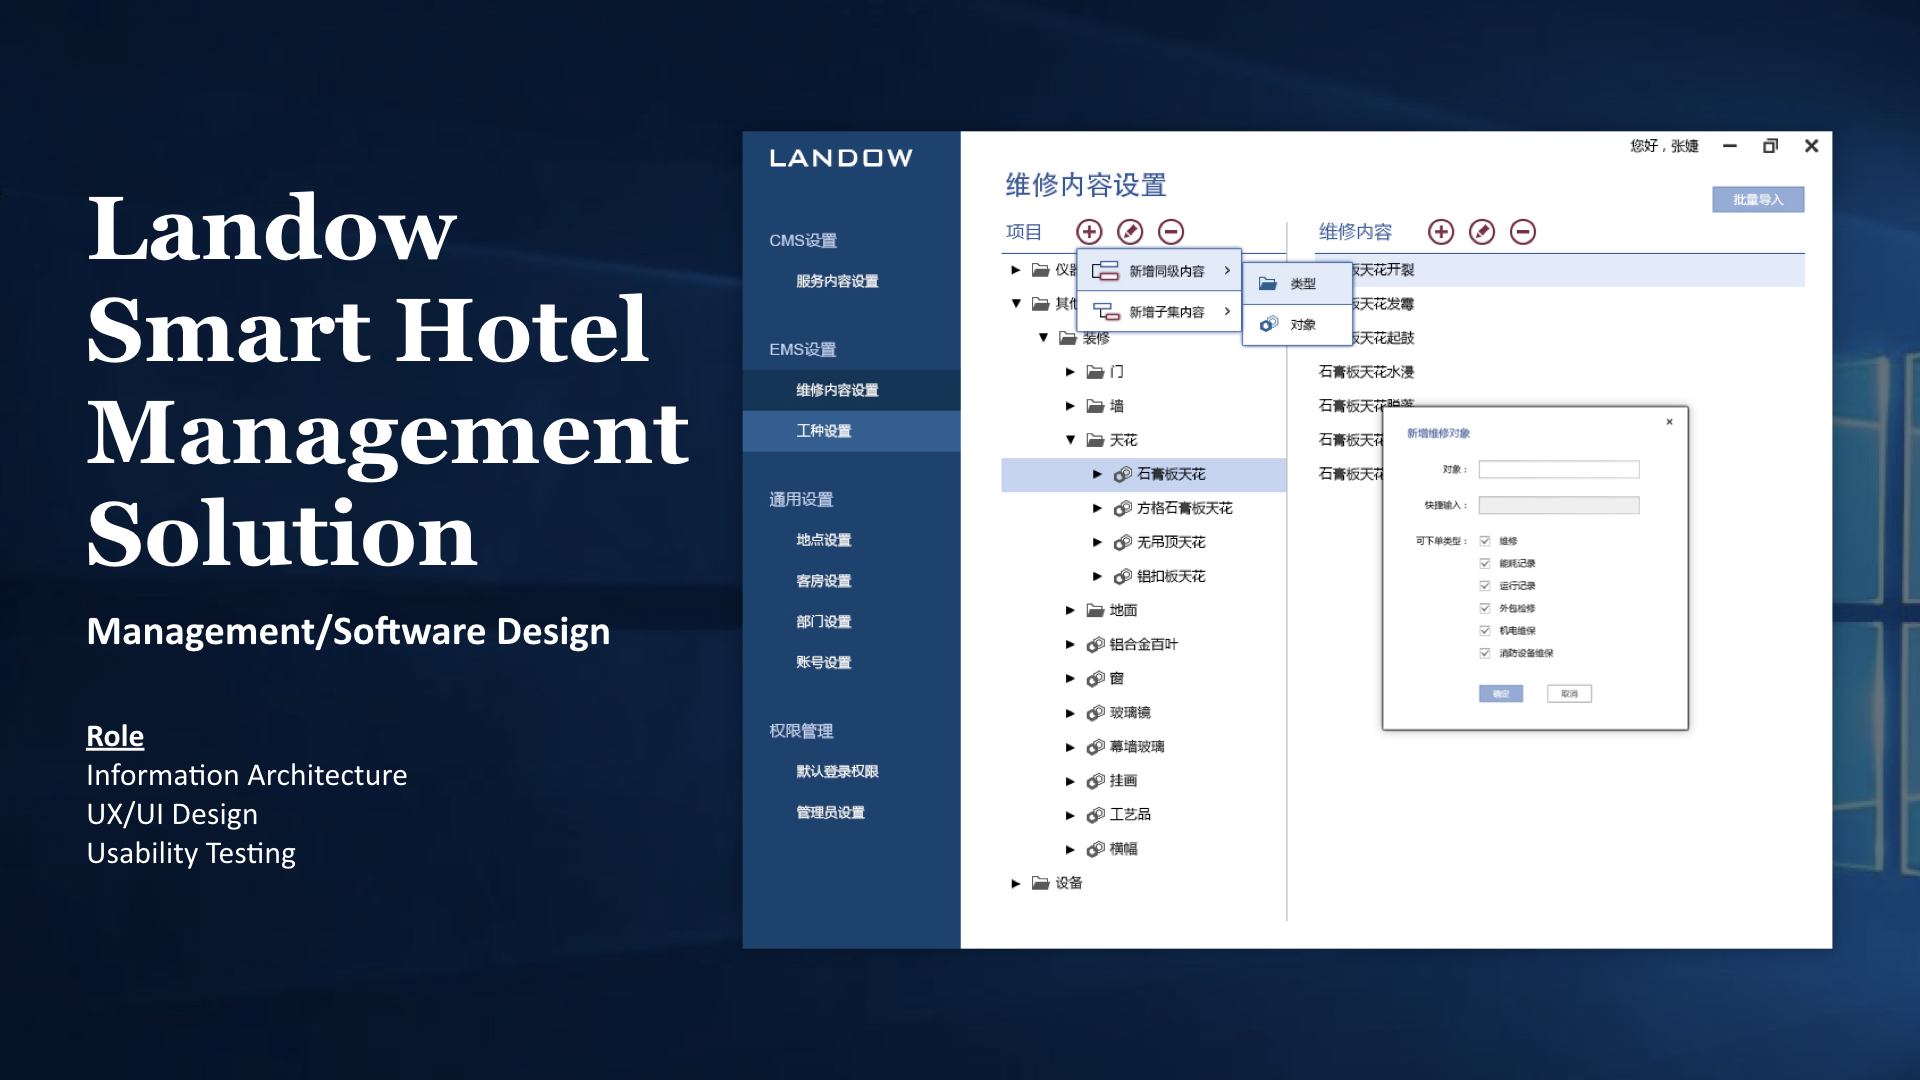
Task: Click the gear icon of 铝合金百叶 node
Action: [1096, 645]
